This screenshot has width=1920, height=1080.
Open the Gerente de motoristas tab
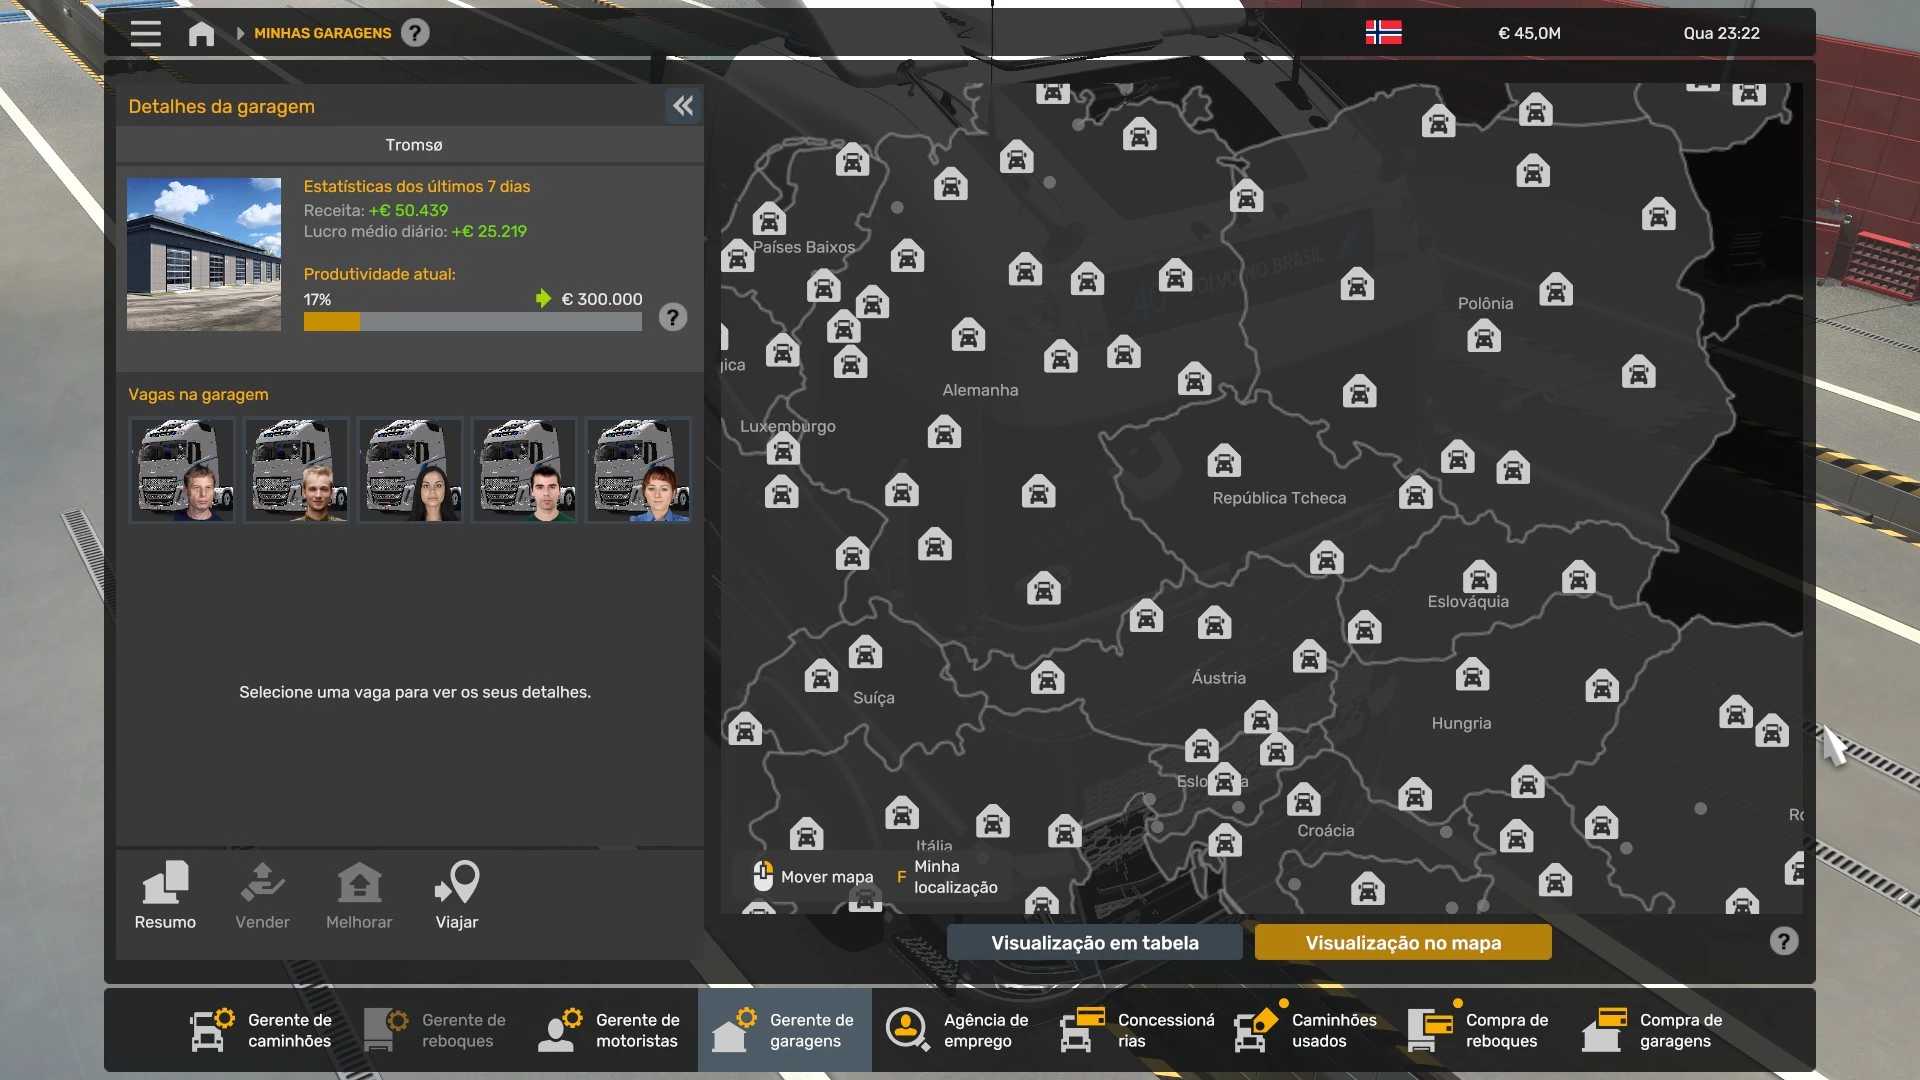point(610,1030)
